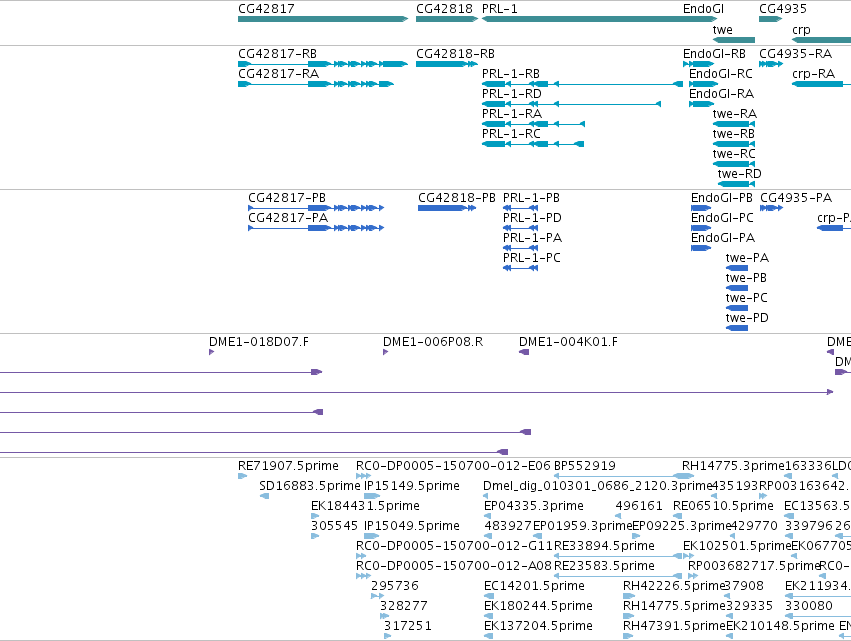Click the EndoGI-RC transcript glyph
Image resolution: width=851 pixels, height=641 pixels.
tap(703, 84)
